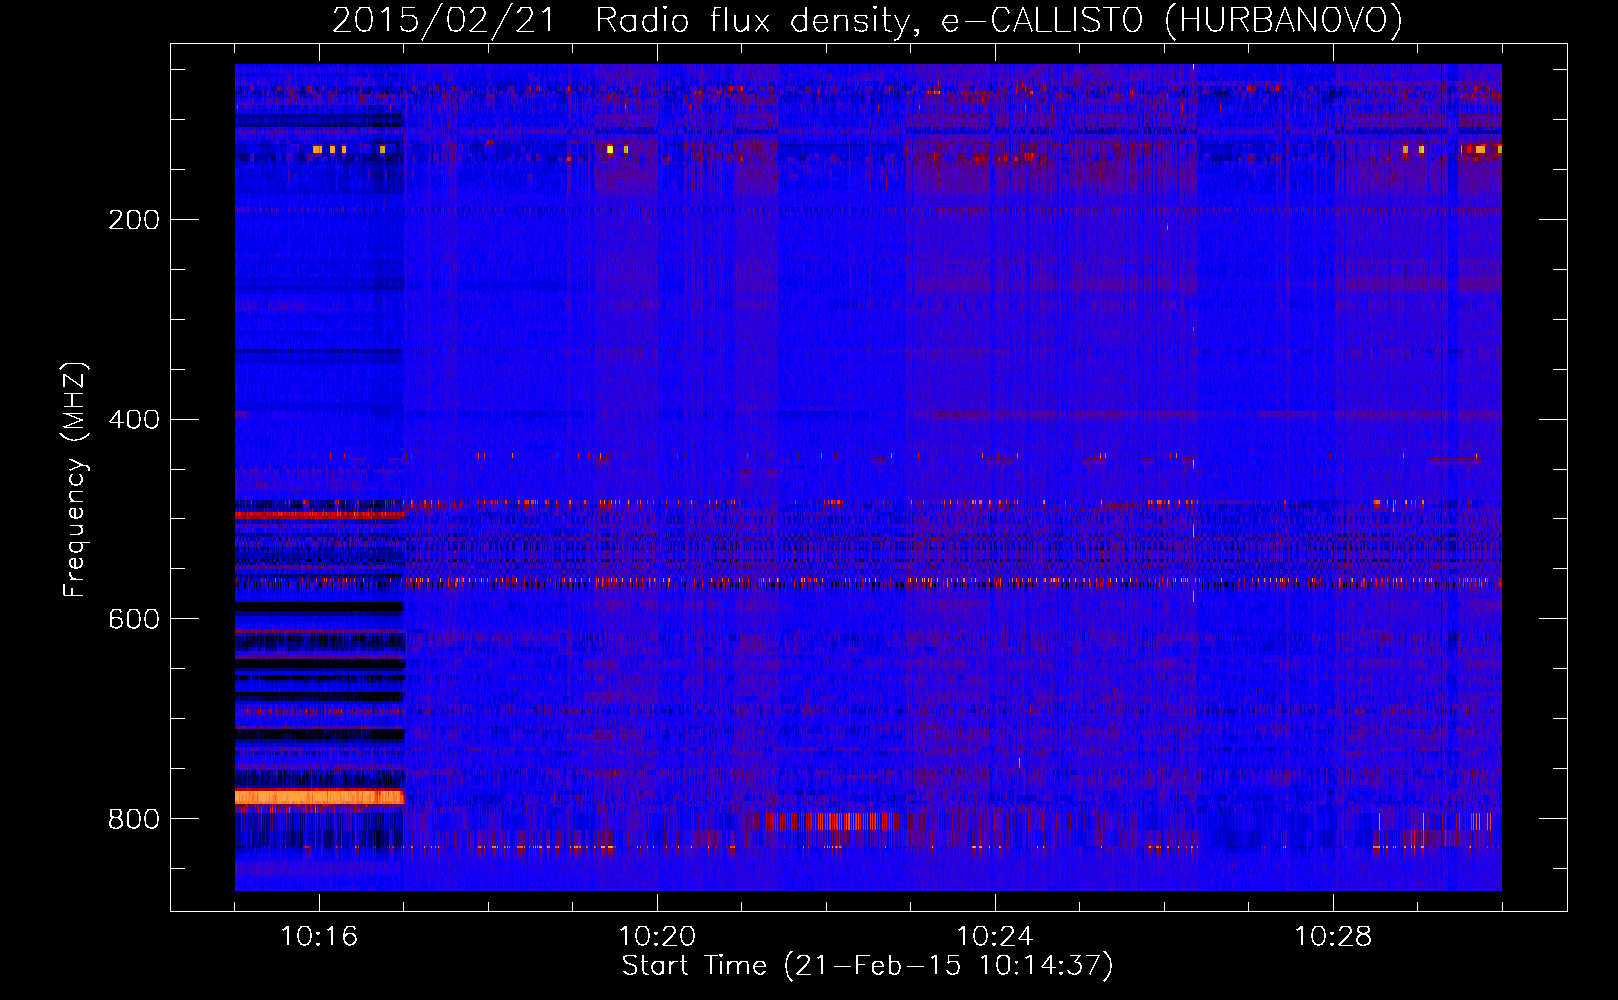
Task: Click the plot title mentioning e-CALLISTO (HURBANOVO)
Action: click(x=867, y=21)
